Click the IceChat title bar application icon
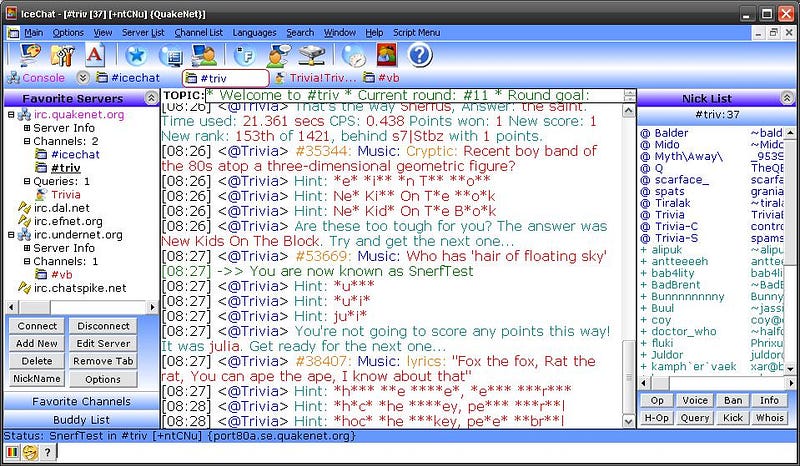Image resolution: width=800 pixels, height=466 pixels. coord(11,14)
